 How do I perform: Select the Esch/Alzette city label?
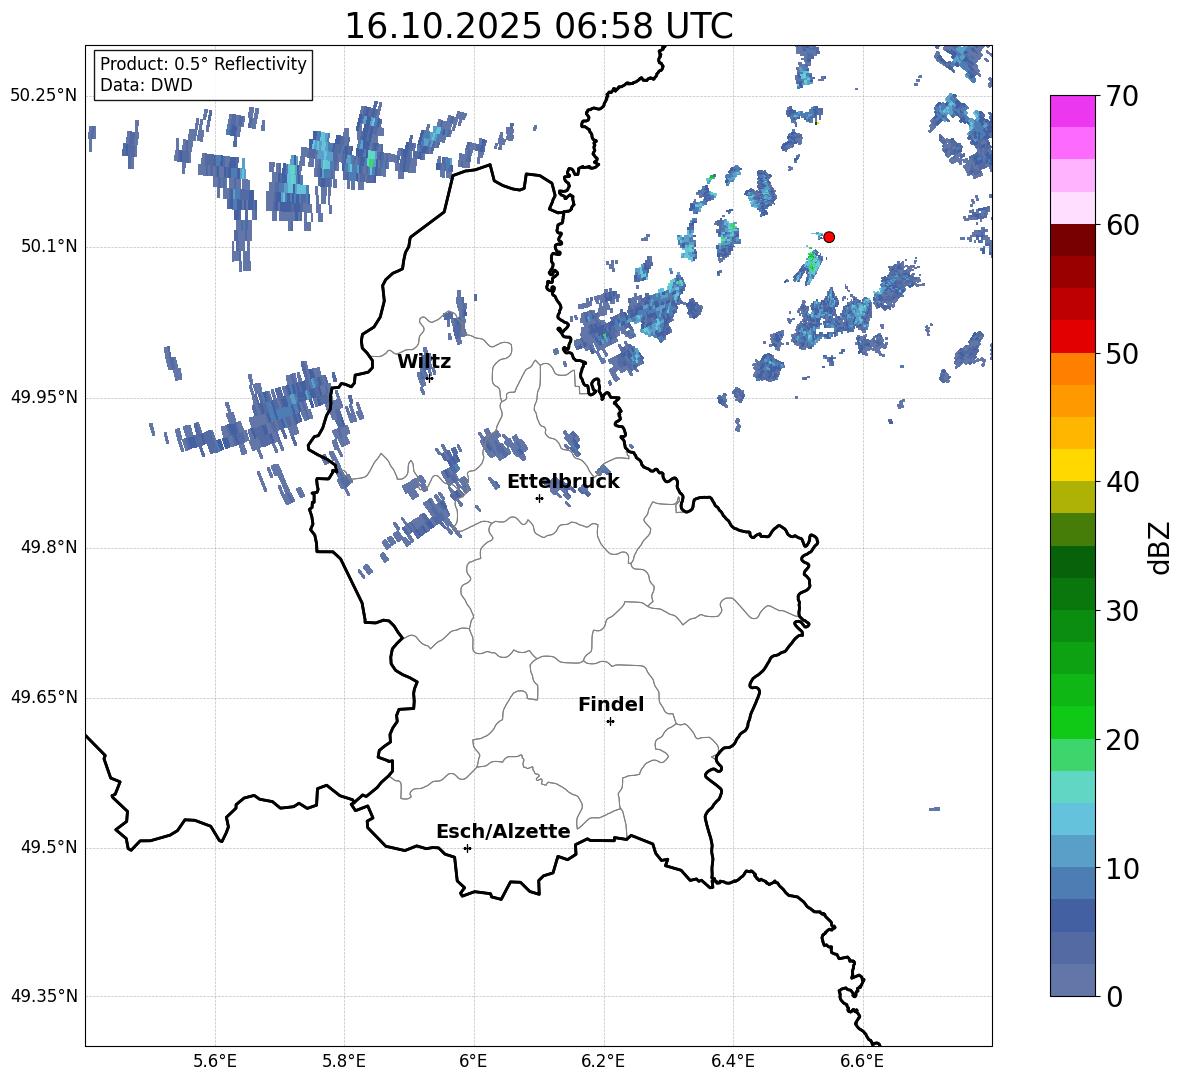[x=503, y=832]
